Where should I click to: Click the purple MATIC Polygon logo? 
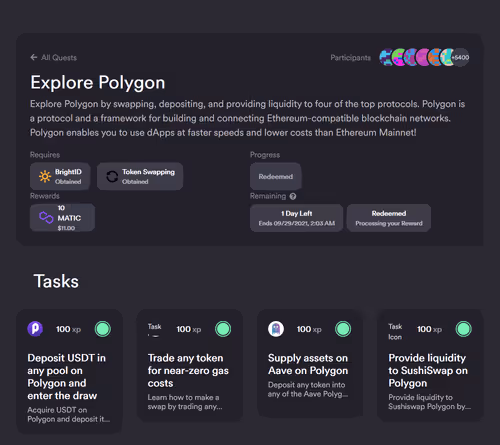[46, 217]
